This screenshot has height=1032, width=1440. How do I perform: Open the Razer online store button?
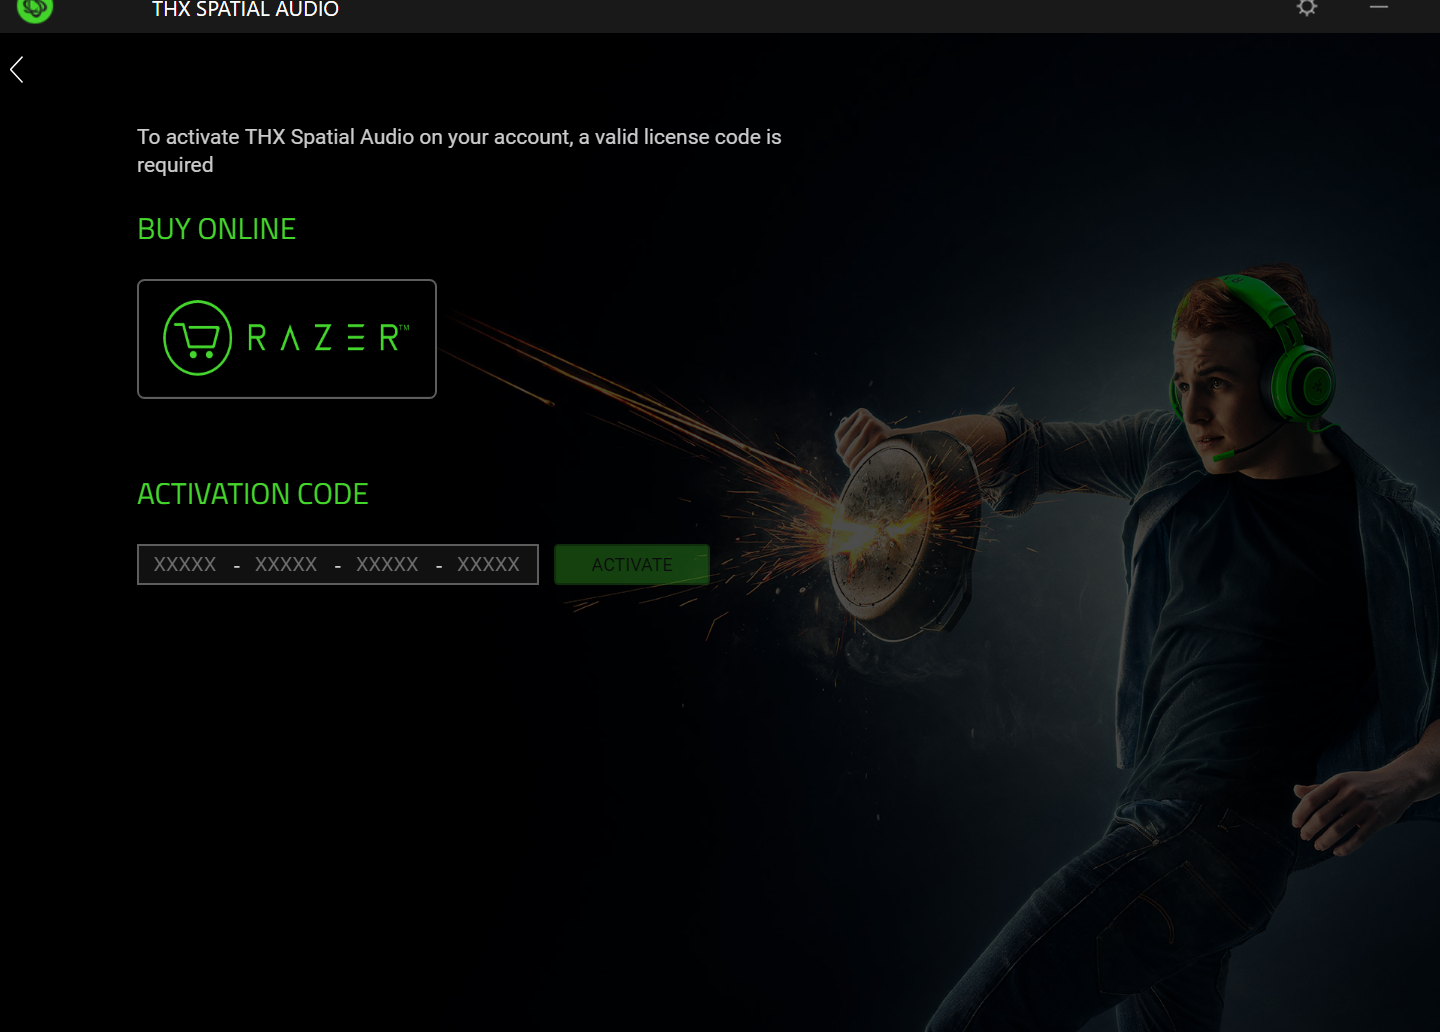[287, 339]
